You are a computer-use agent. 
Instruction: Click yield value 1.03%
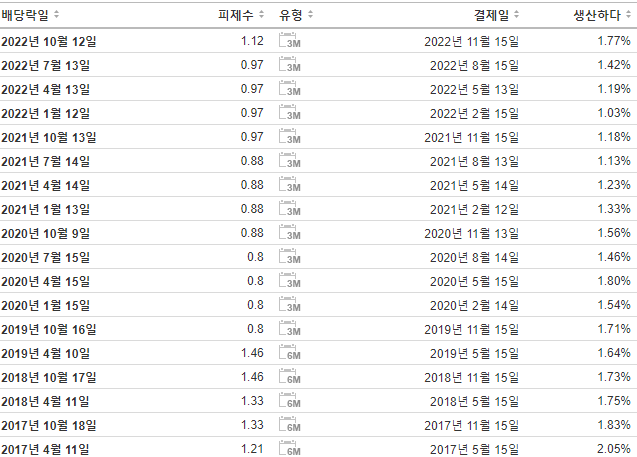coord(614,113)
